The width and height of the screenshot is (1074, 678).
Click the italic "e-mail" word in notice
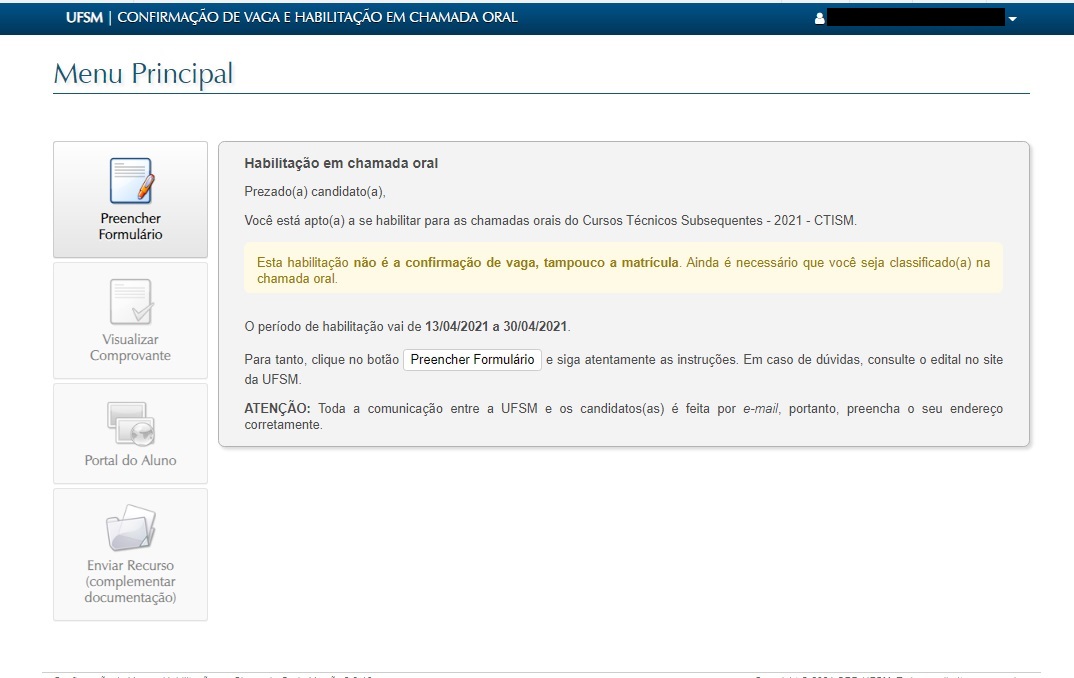(761, 409)
